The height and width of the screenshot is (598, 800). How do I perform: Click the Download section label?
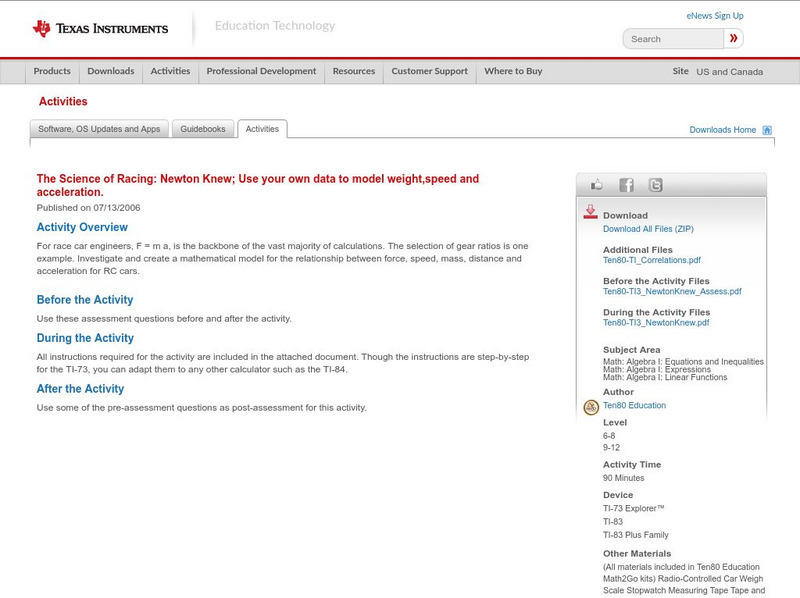click(x=626, y=216)
